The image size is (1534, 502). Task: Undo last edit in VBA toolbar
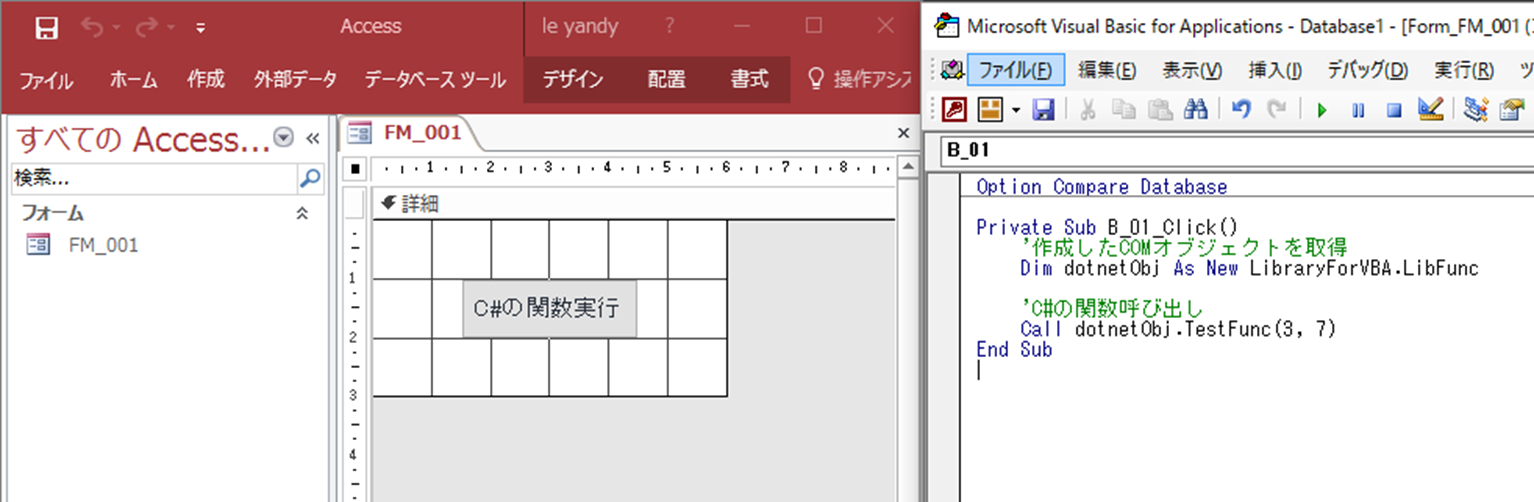coord(1241,110)
